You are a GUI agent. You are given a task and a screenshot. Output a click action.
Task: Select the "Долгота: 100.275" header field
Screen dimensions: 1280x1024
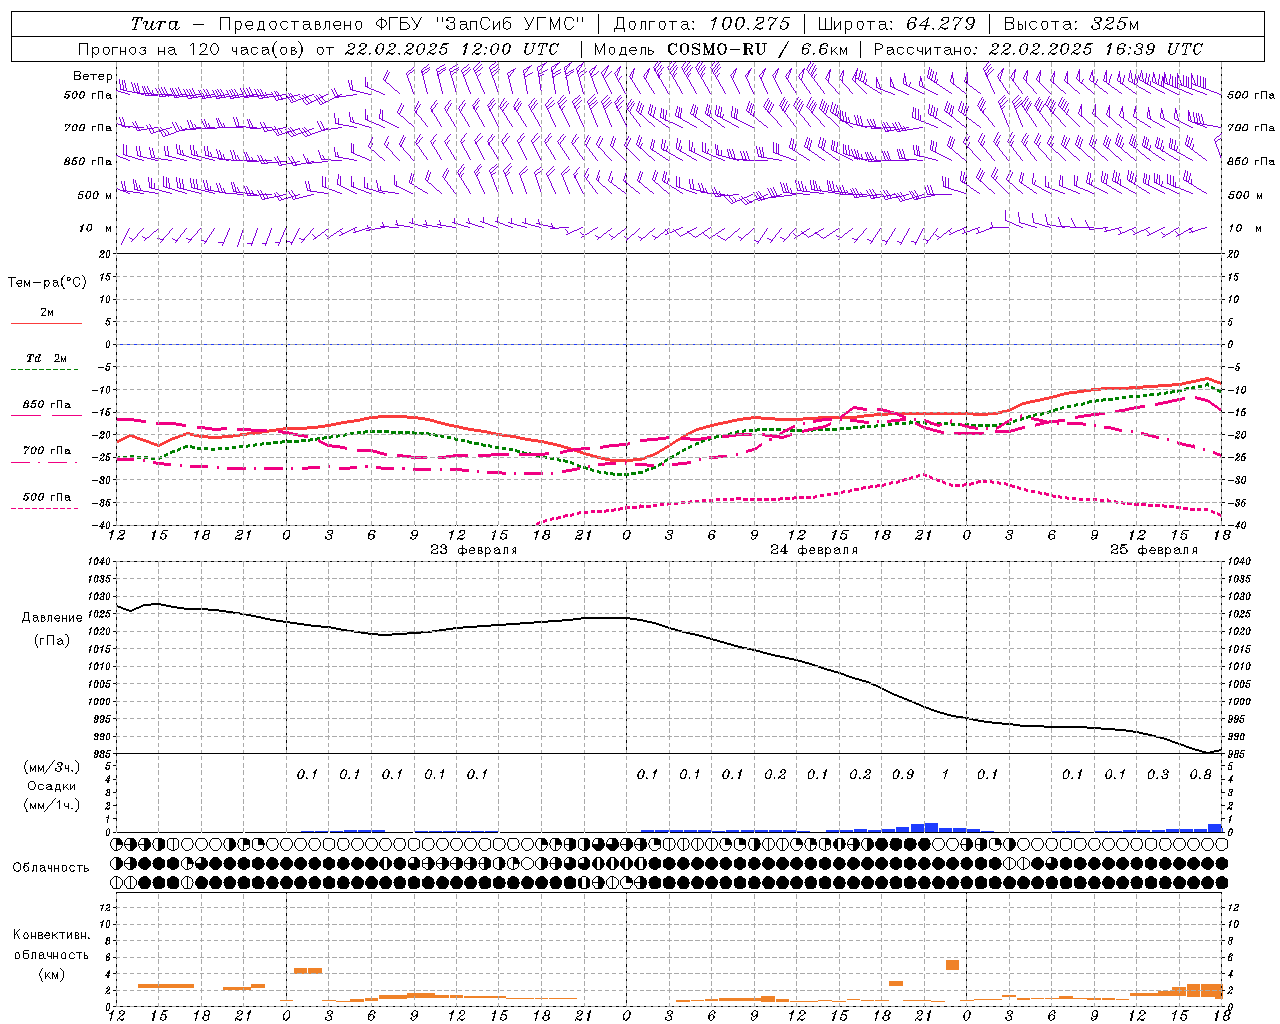tap(701, 24)
